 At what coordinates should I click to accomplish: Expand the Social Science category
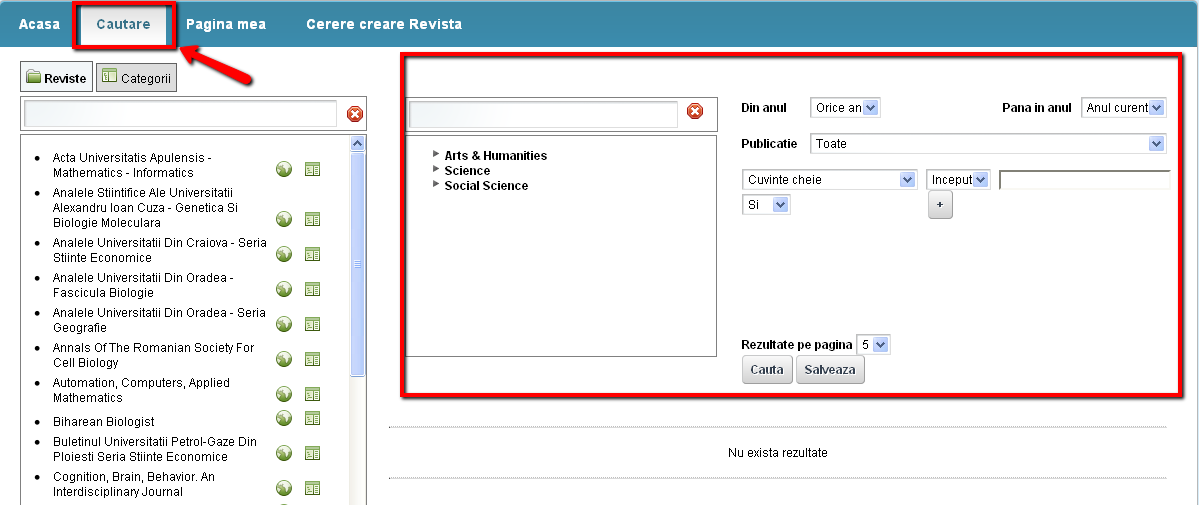[437, 184]
